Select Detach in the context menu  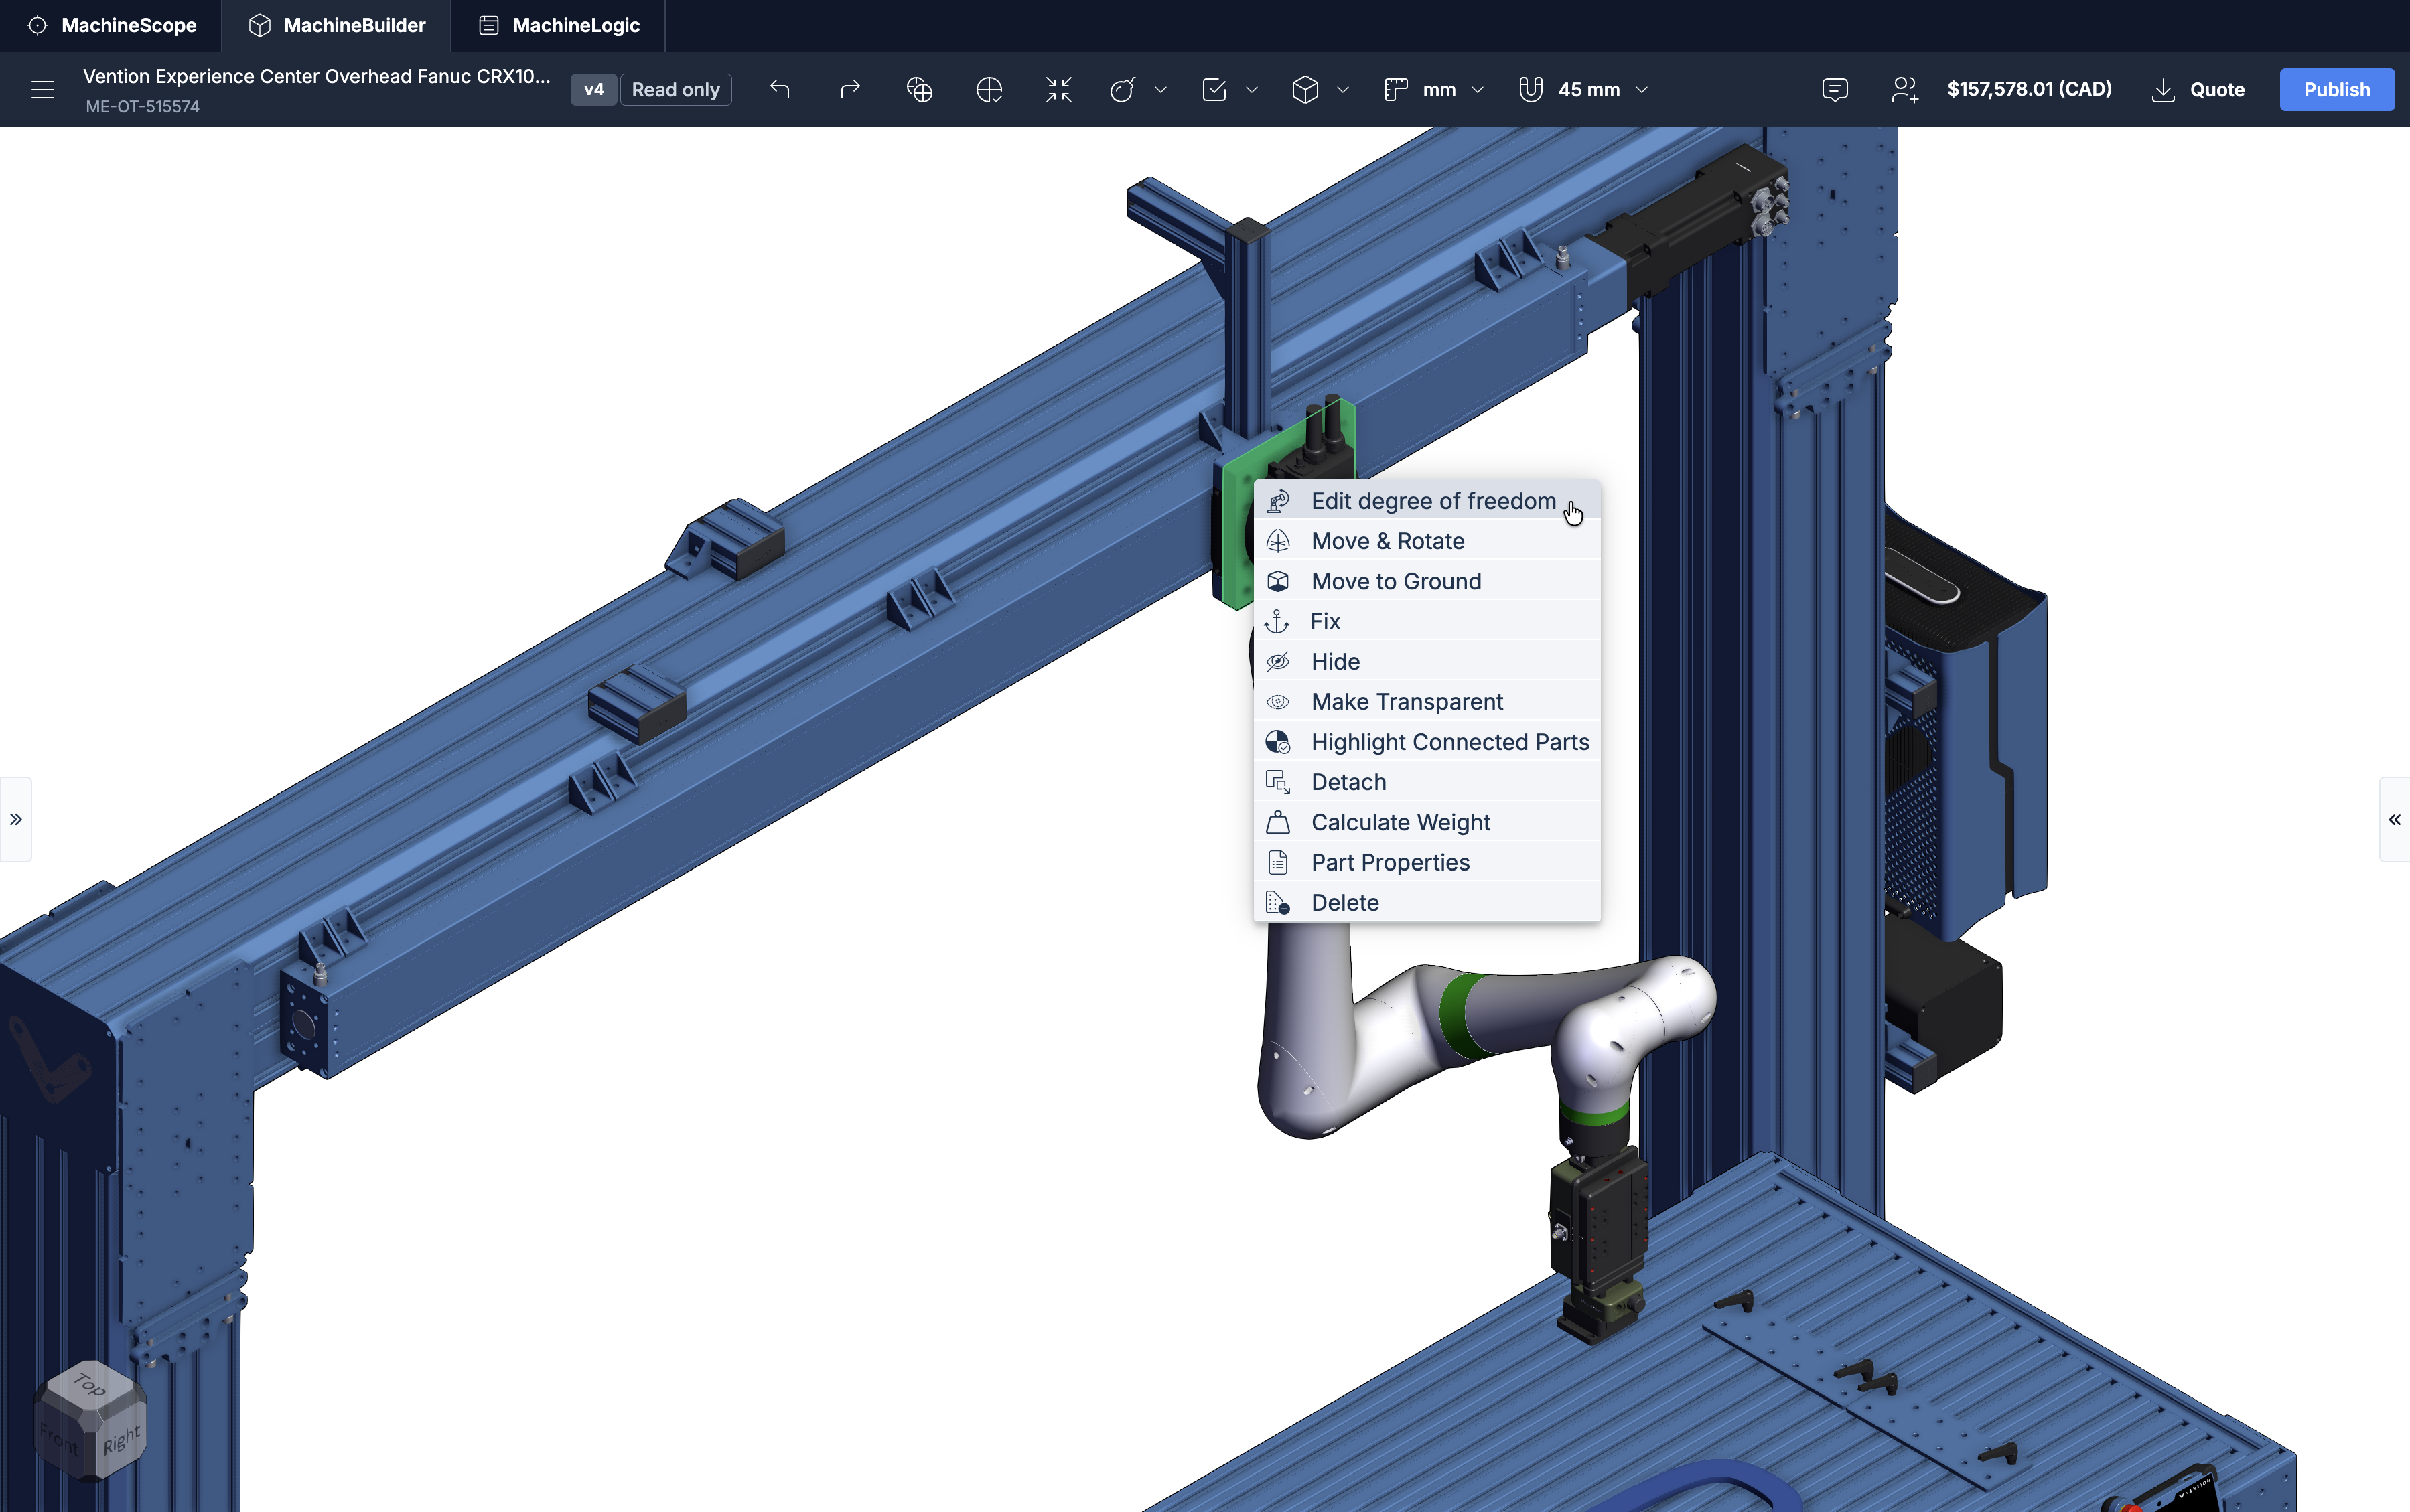tap(1427, 782)
